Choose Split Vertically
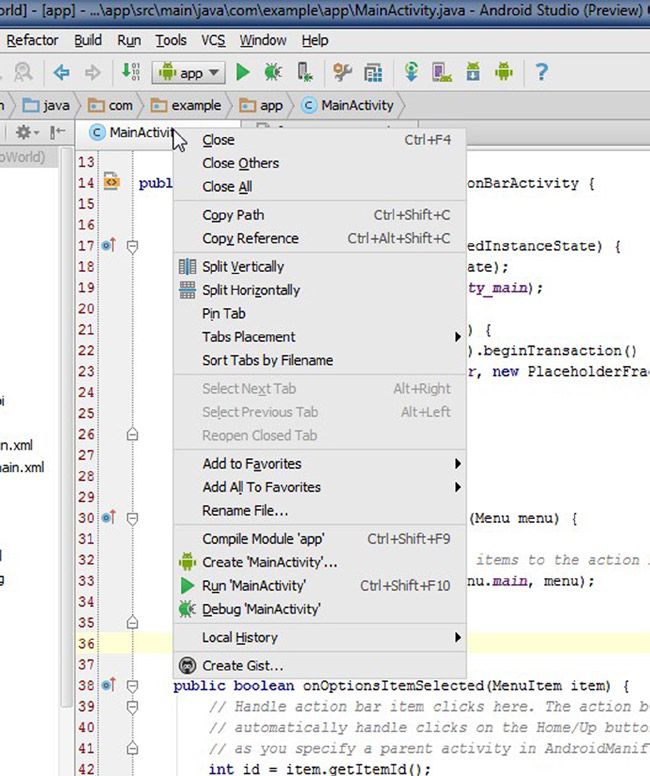This screenshot has width=650, height=776. click(x=320, y=267)
